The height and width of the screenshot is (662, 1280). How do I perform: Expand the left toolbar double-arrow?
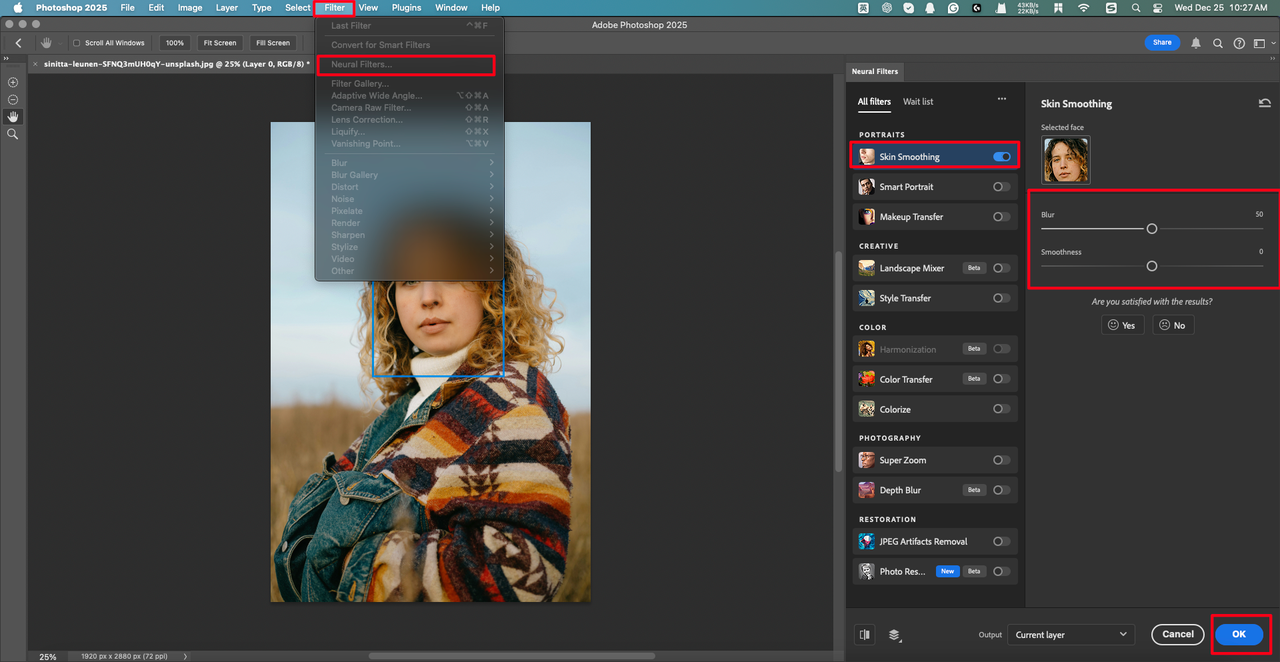pos(7,59)
